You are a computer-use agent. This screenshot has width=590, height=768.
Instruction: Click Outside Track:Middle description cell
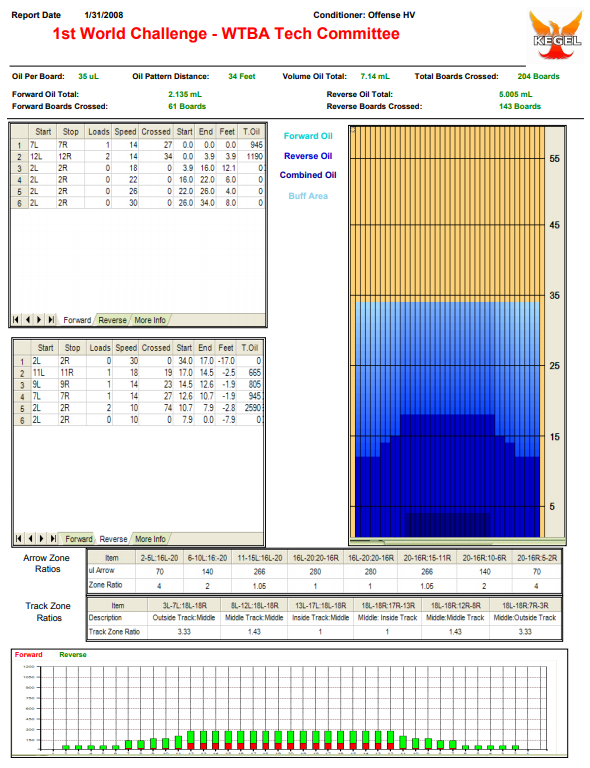184,618
